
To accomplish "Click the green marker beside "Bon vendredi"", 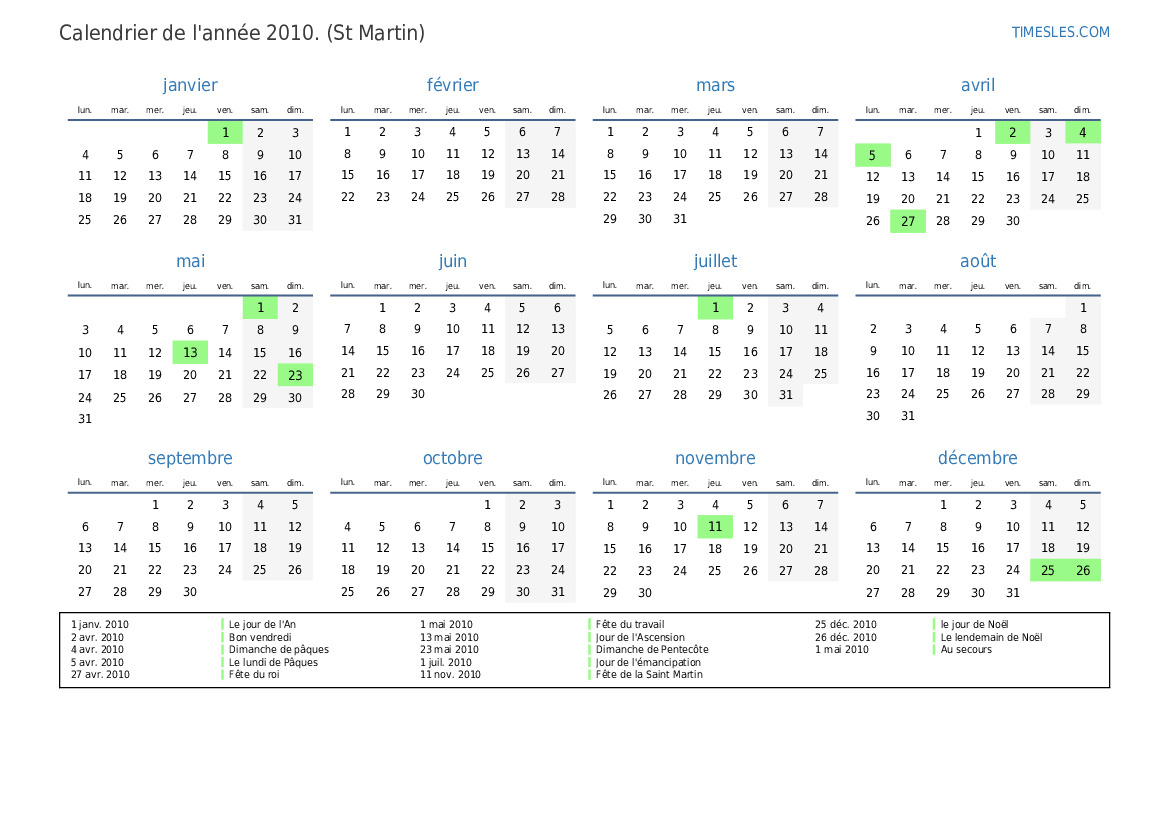I will (222, 637).
